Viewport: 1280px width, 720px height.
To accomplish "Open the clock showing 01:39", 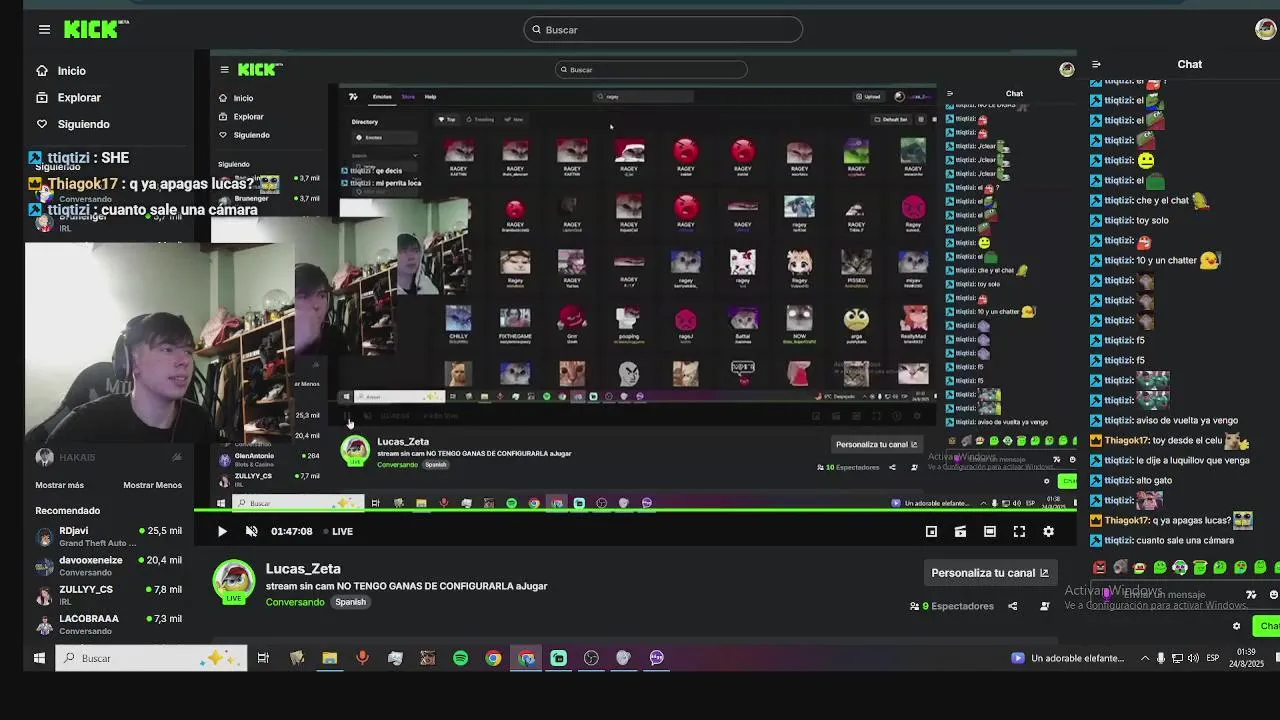I will [1245, 658].
